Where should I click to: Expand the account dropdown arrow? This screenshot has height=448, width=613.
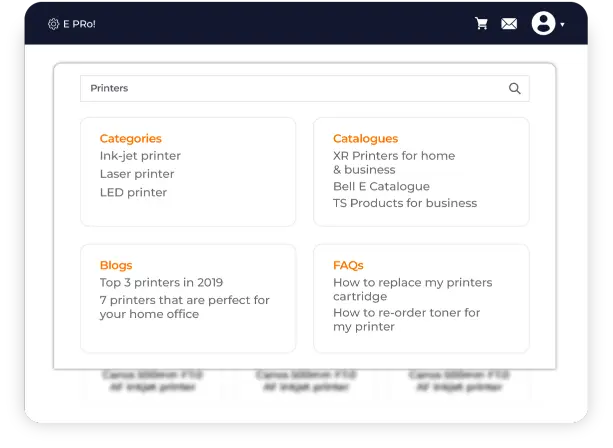point(563,24)
